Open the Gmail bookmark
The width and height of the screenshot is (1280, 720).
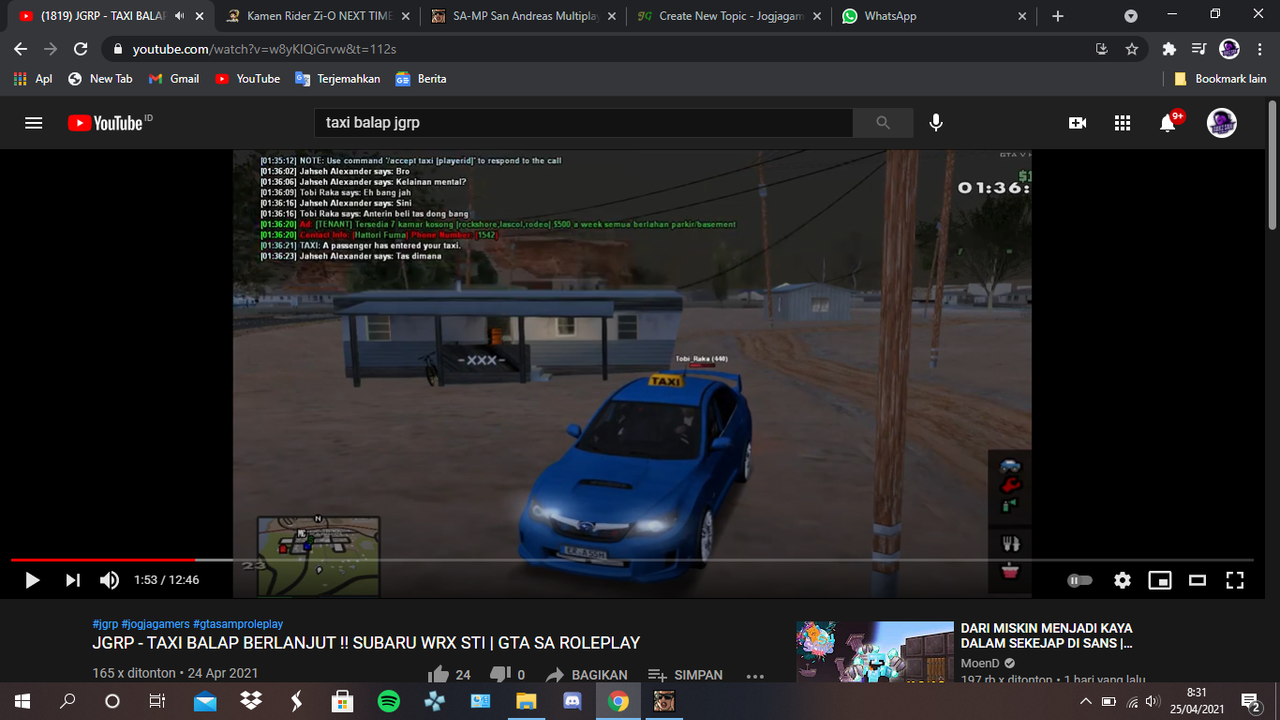tap(174, 78)
